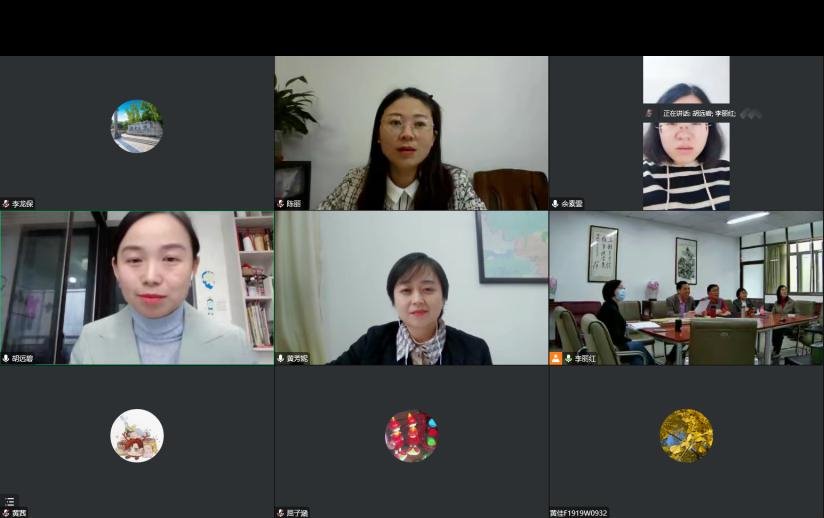Image resolution: width=824 pixels, height=518 pixels.
Task: Select the conference room video of 李丽红
Action: coord(686,288)
